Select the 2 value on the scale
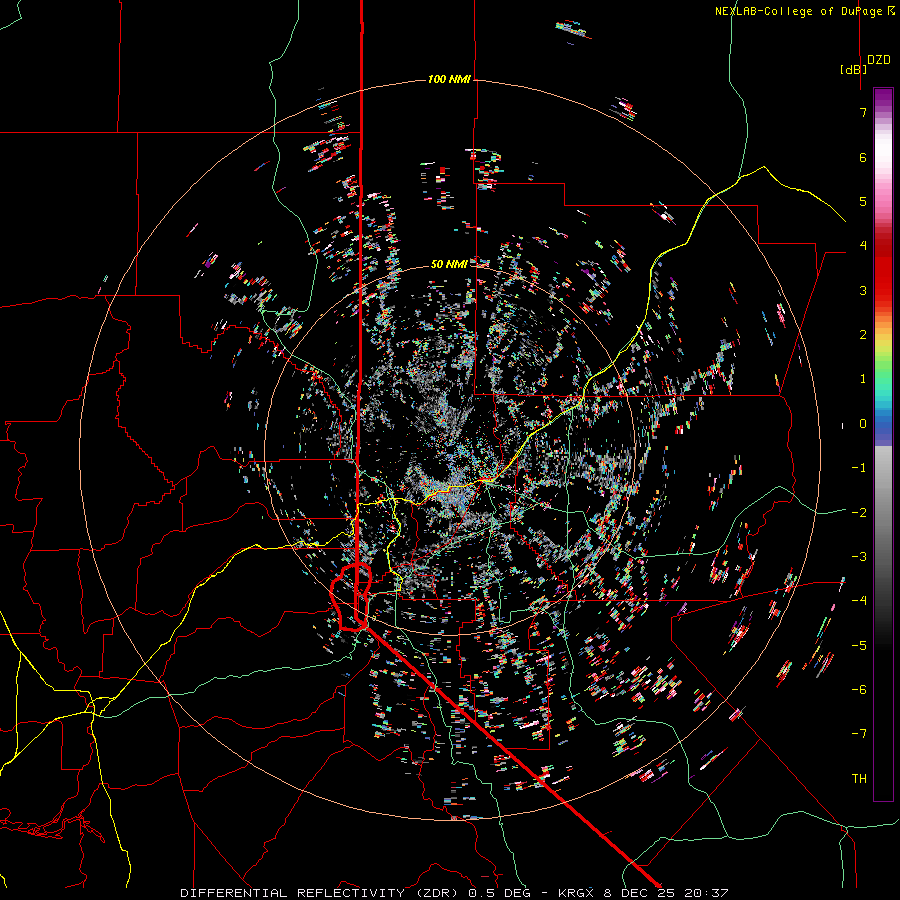The image size is (900, 900). pos(863,335)
